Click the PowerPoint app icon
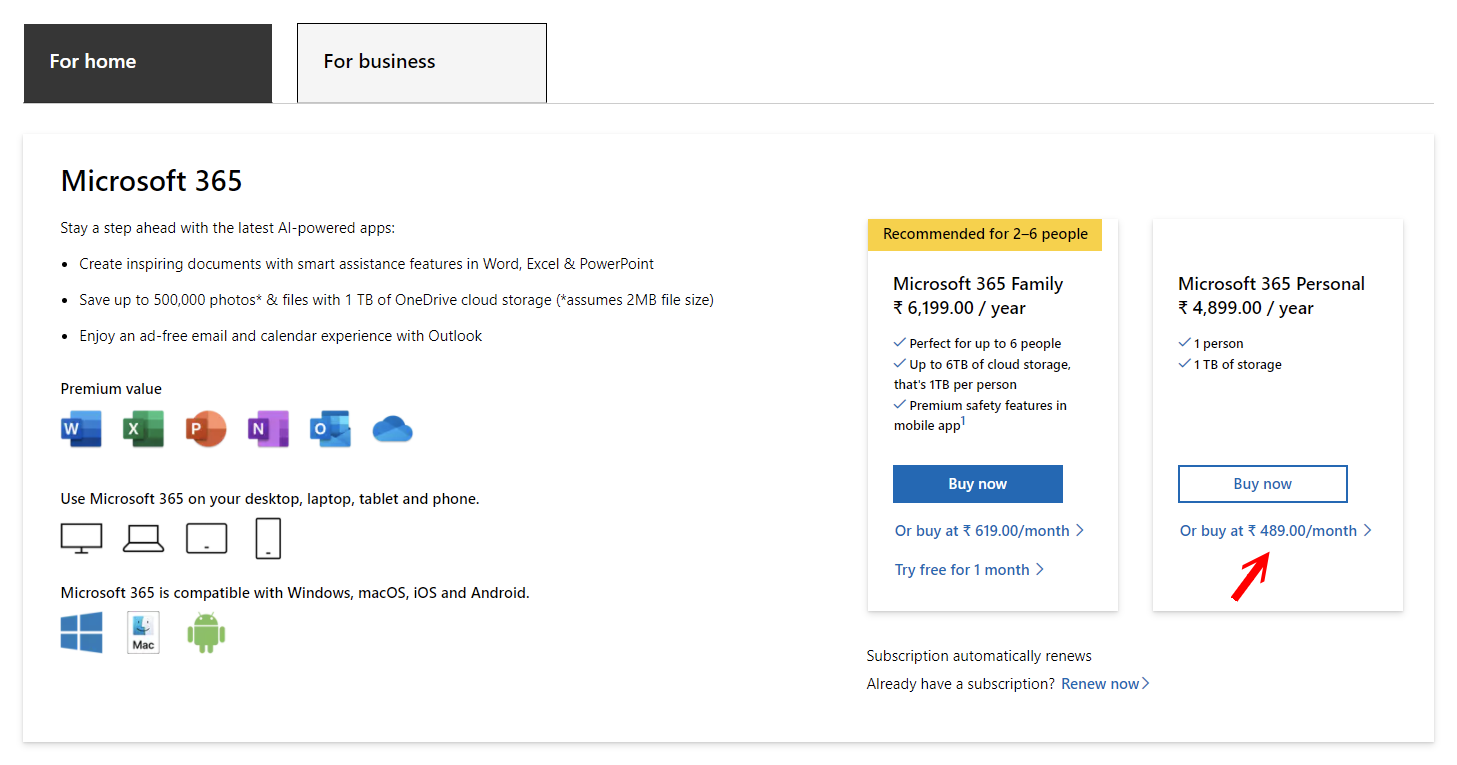Viewport: 1457px width, 765px height. point(206,429)
